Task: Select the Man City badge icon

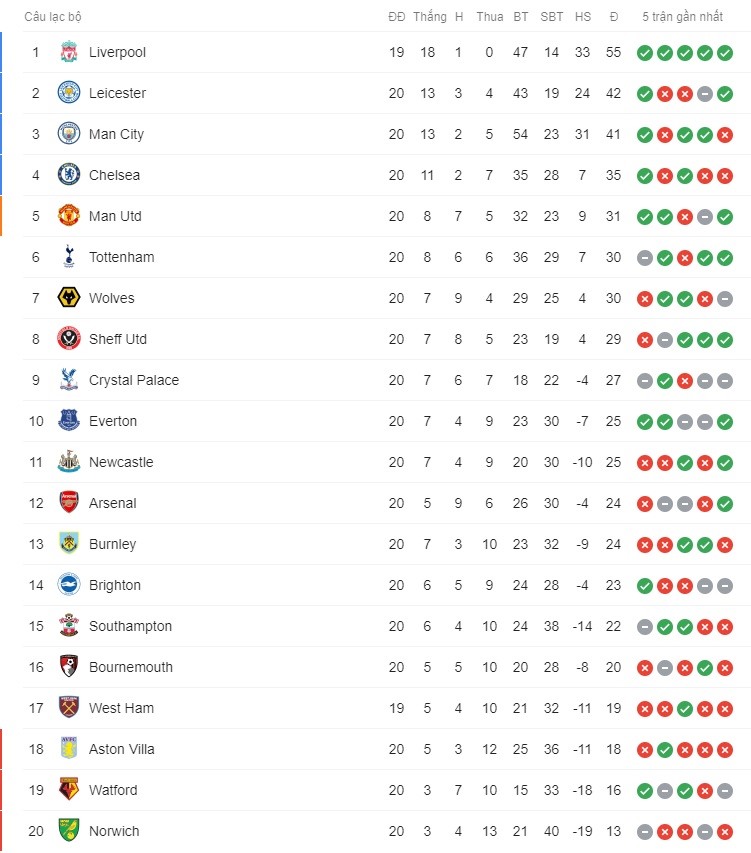Action: 69,134
